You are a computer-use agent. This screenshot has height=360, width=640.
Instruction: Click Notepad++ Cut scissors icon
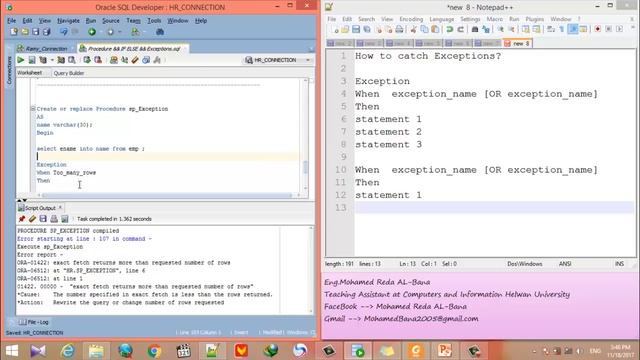413,29
